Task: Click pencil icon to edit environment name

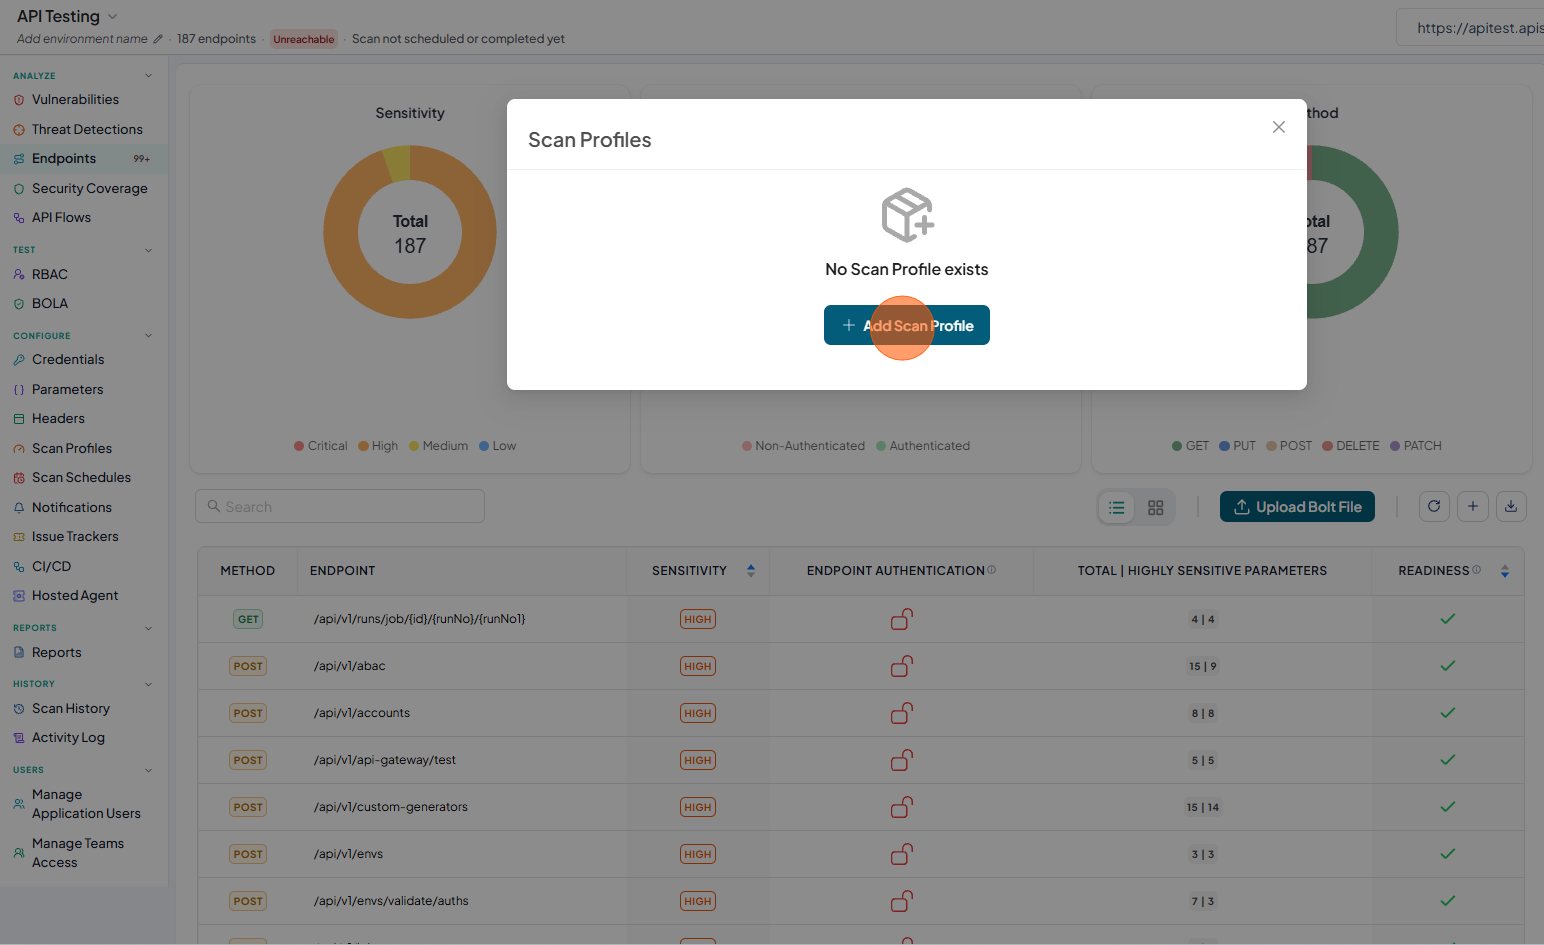Action: coord(157,39)
